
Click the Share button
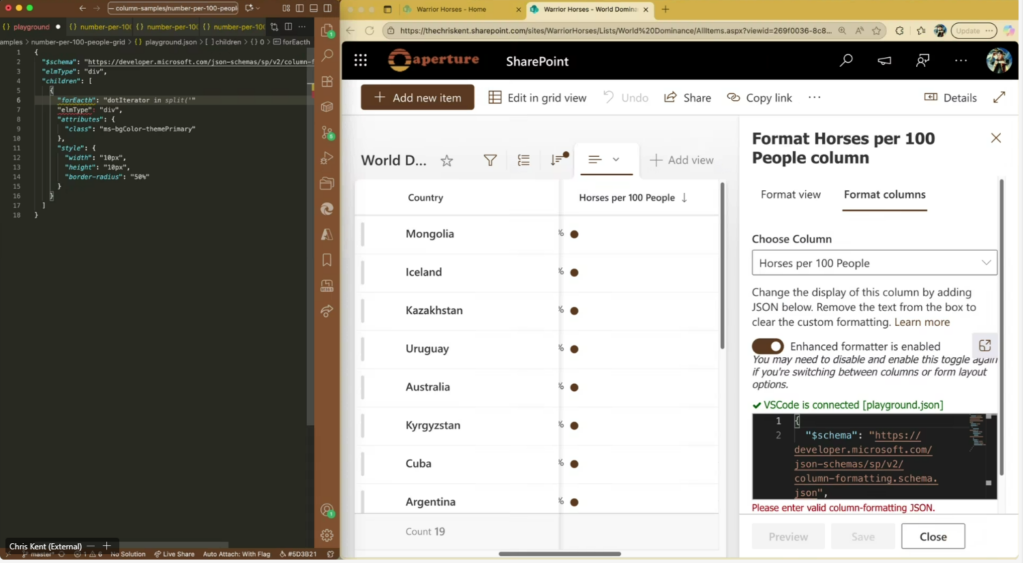click(687, 97)
